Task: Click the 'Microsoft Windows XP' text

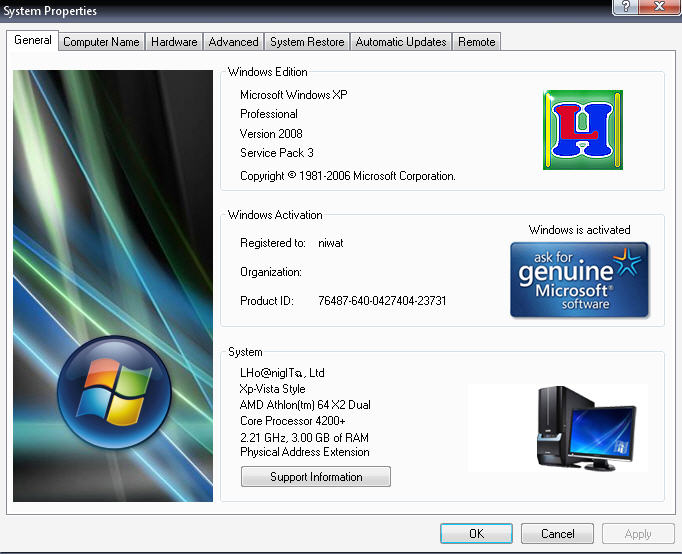Action: click(294, 95)
